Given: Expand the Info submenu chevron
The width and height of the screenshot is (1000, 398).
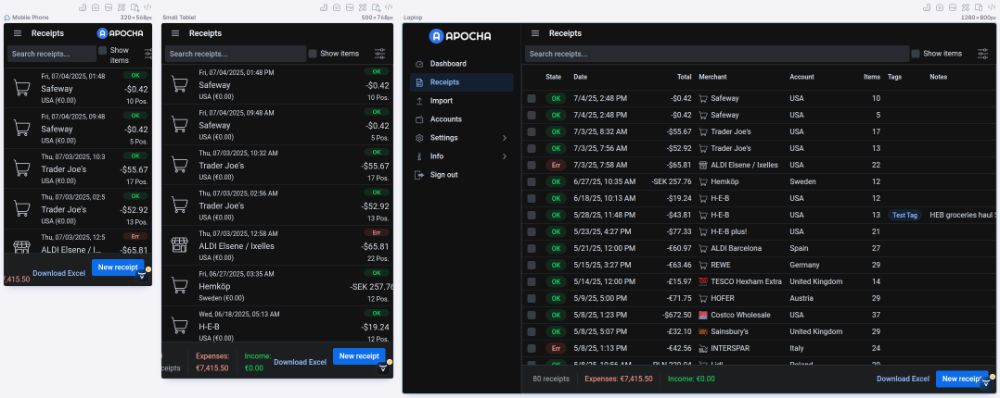Looking at the screenshot, I should click(504, 156).
